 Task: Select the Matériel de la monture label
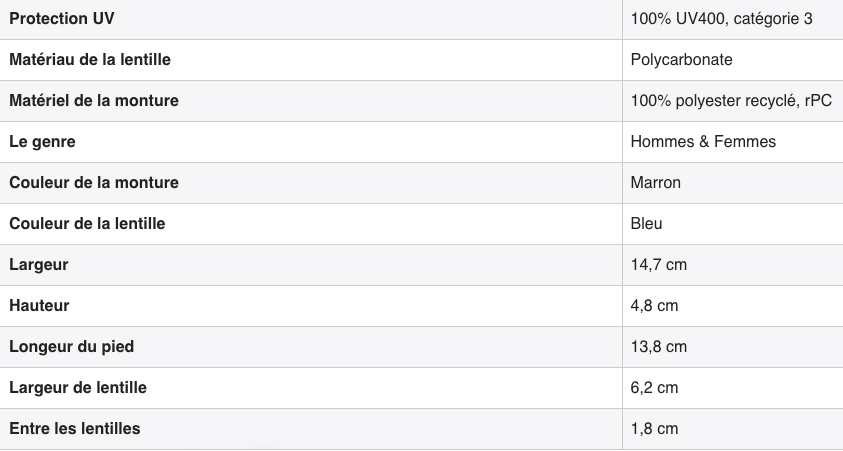[x=94, y=101]
